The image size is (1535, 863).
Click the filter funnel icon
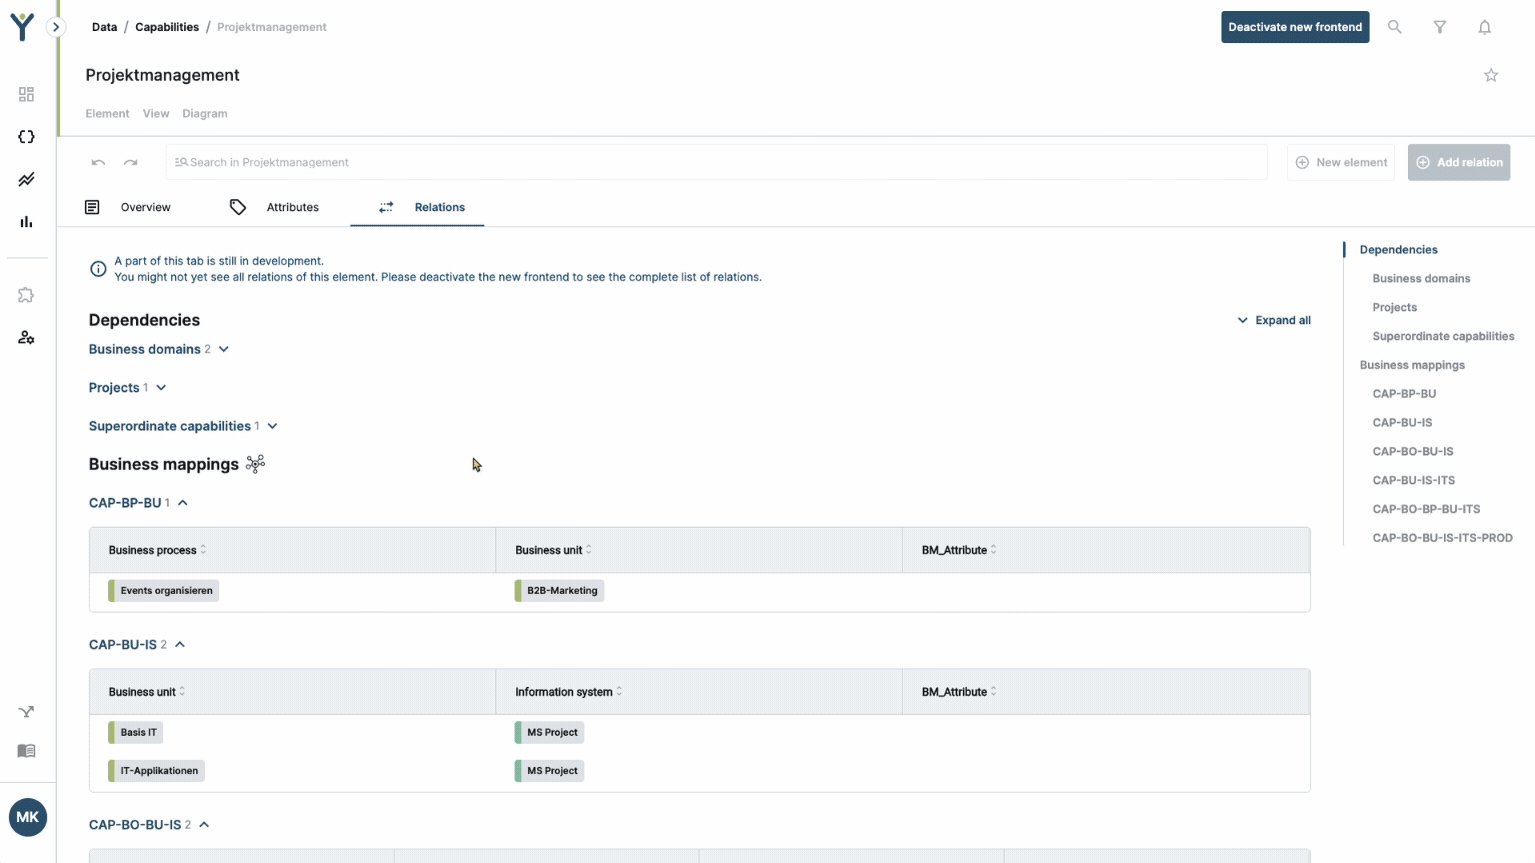point(1439,27)
